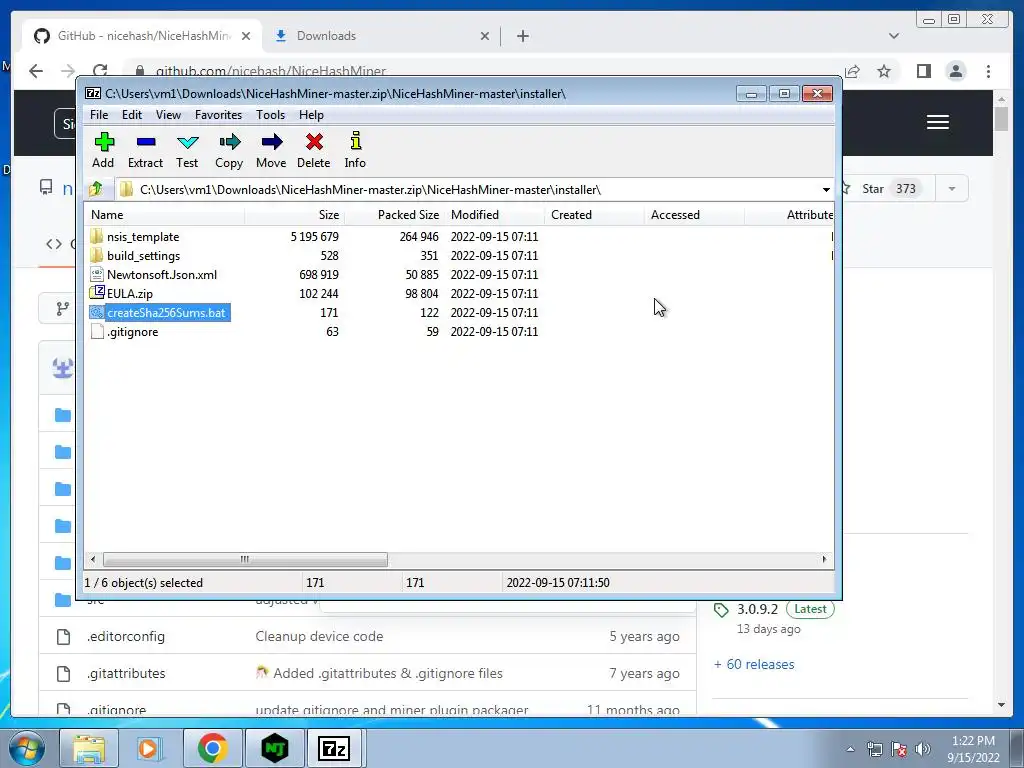The width and height of the screenshot is (1024, 768).
Task: Click the 7z taskbar icon
Action: (334, 748)
